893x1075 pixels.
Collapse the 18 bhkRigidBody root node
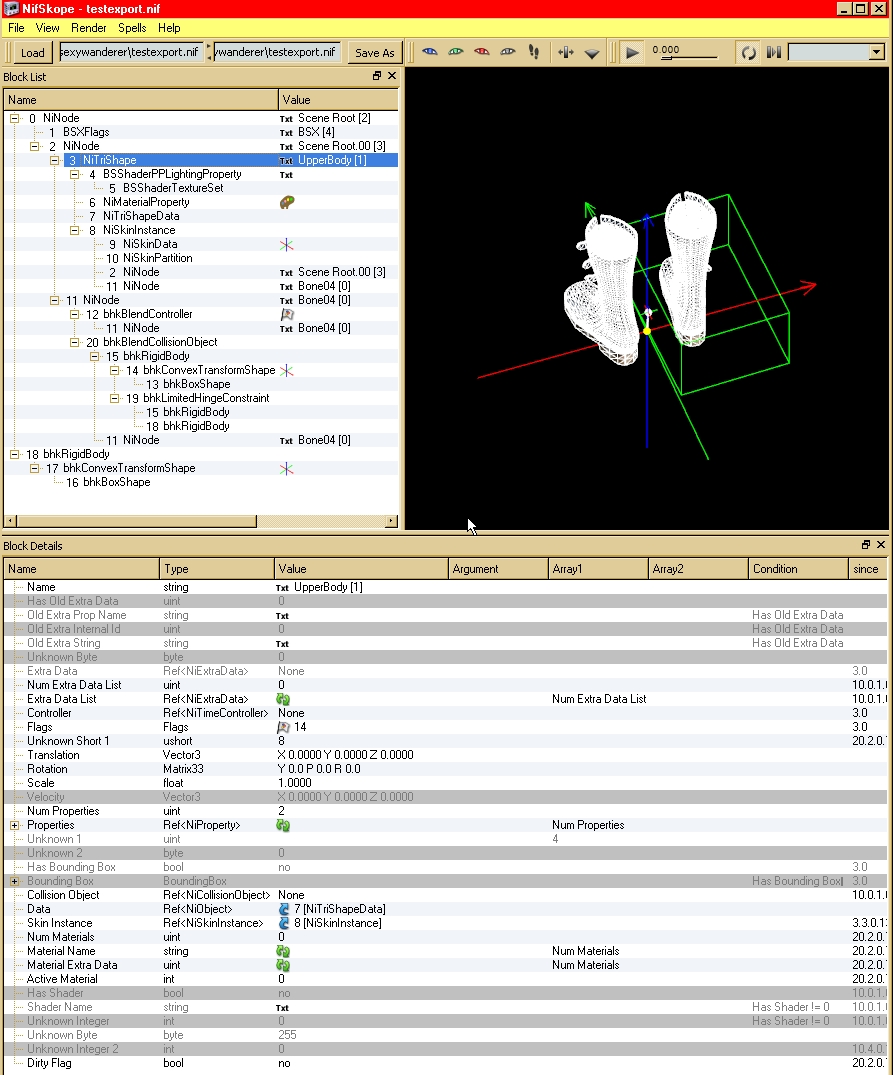coord(14,455)
